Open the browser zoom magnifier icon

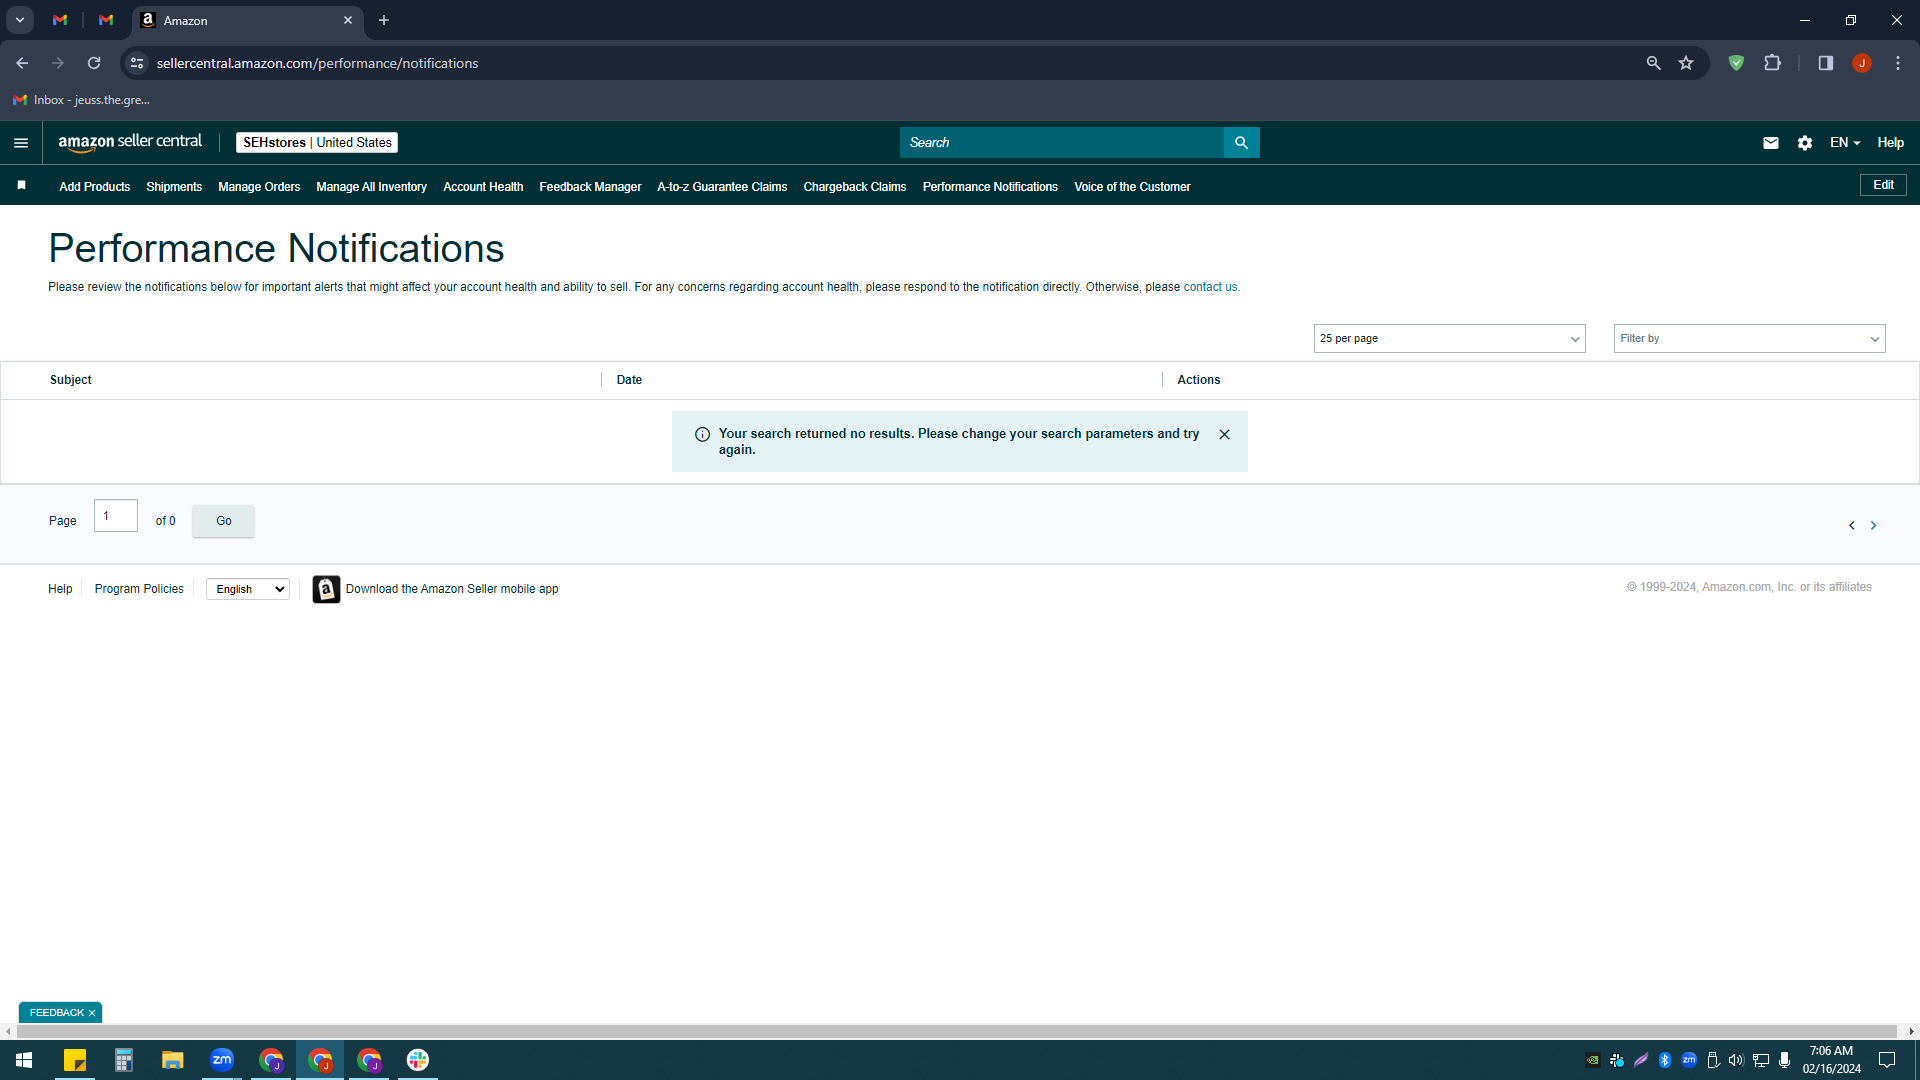1654,63
